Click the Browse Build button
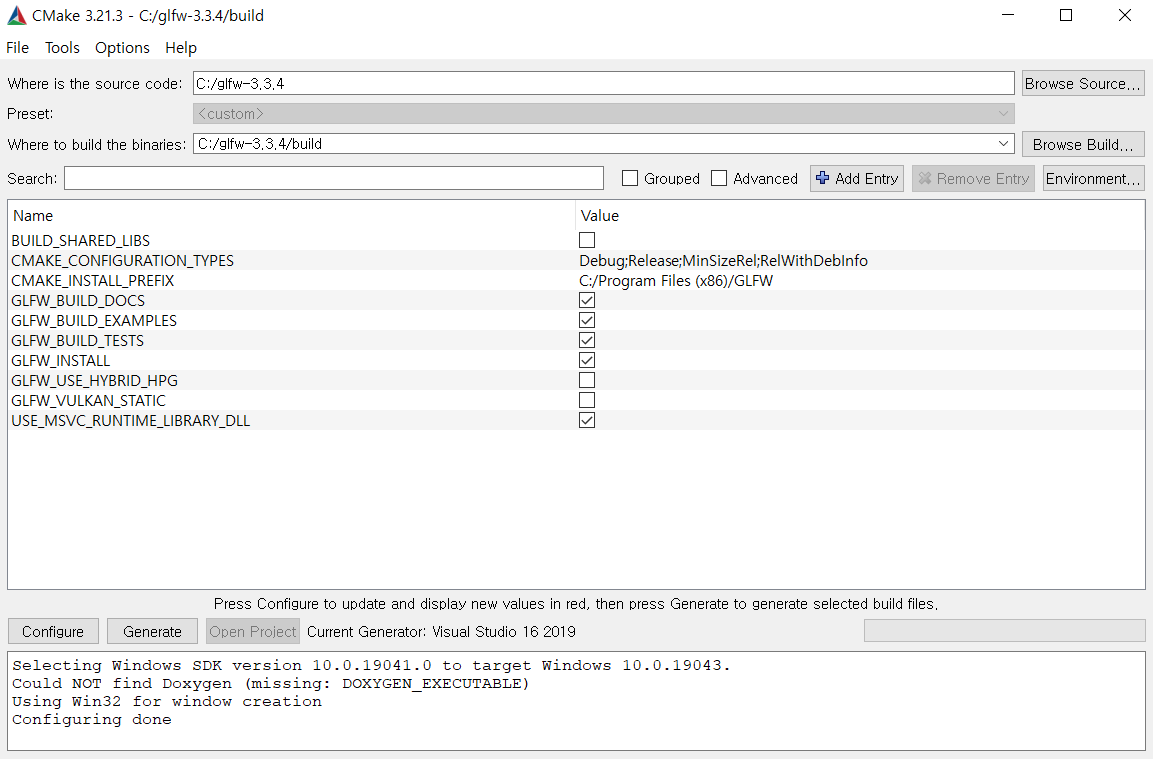1153x759 pixels. pos(1082,144)
